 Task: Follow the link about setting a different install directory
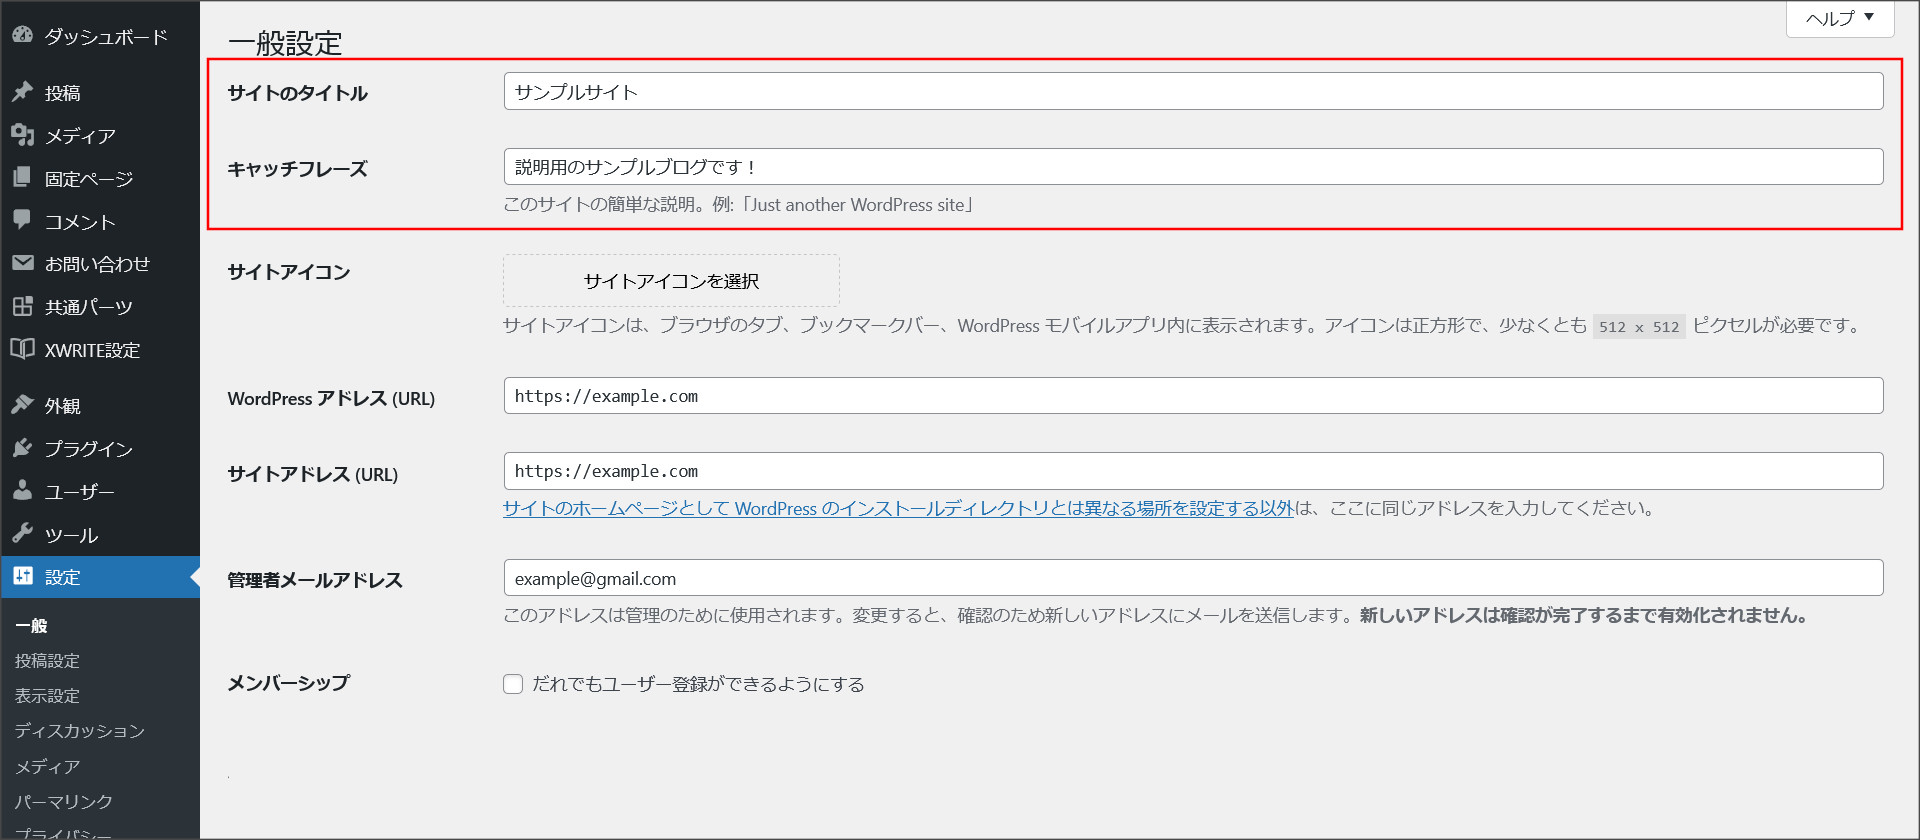tap(898, 508)
